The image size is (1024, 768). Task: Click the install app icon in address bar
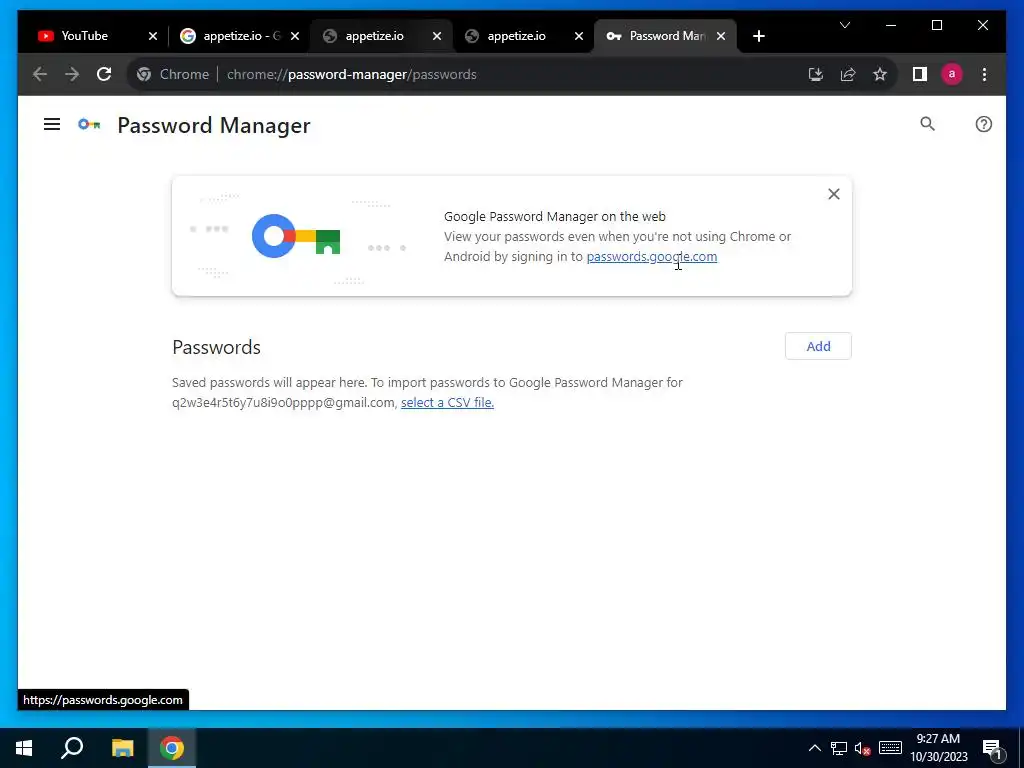point(816,74)
